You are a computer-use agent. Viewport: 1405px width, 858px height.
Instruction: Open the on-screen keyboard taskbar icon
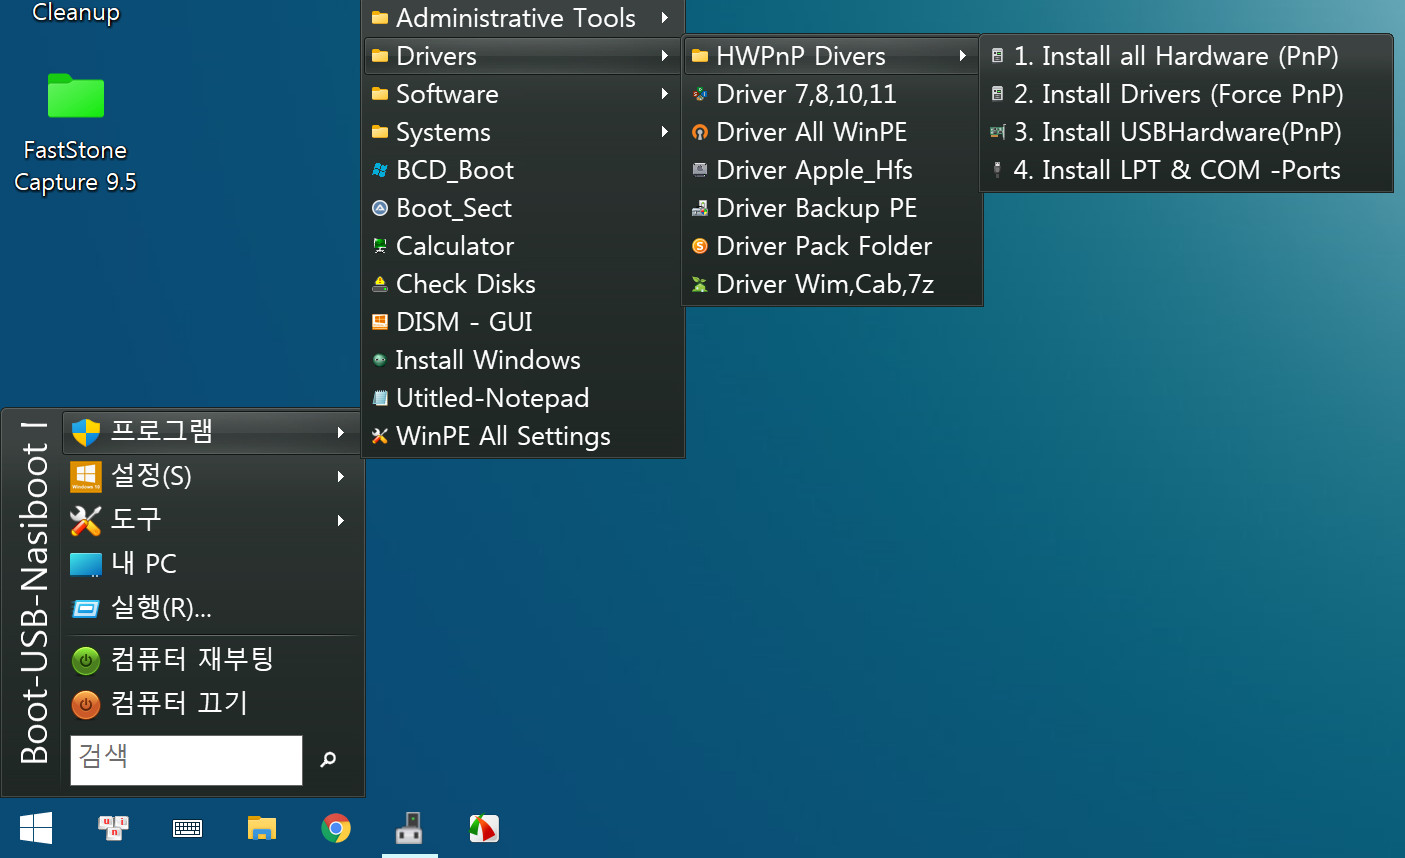coord(187,828)
